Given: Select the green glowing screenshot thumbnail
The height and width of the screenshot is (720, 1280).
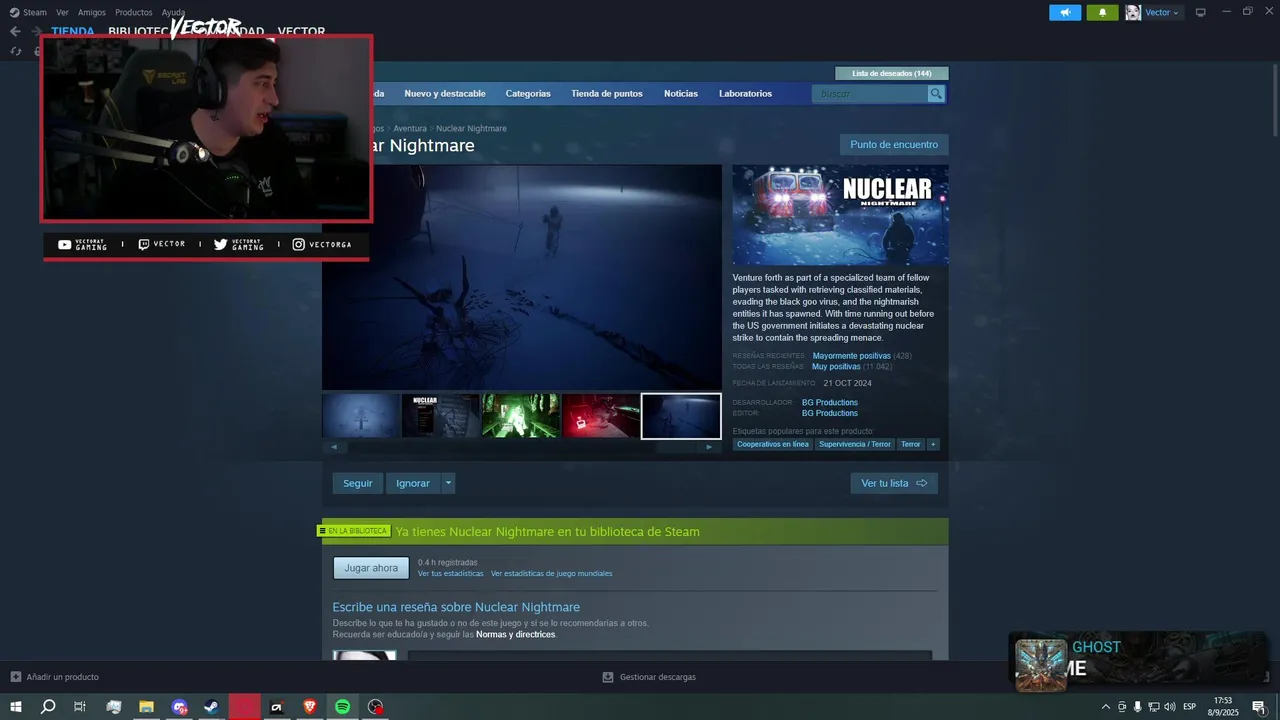Looking at the screenshot, I should 521,415.
